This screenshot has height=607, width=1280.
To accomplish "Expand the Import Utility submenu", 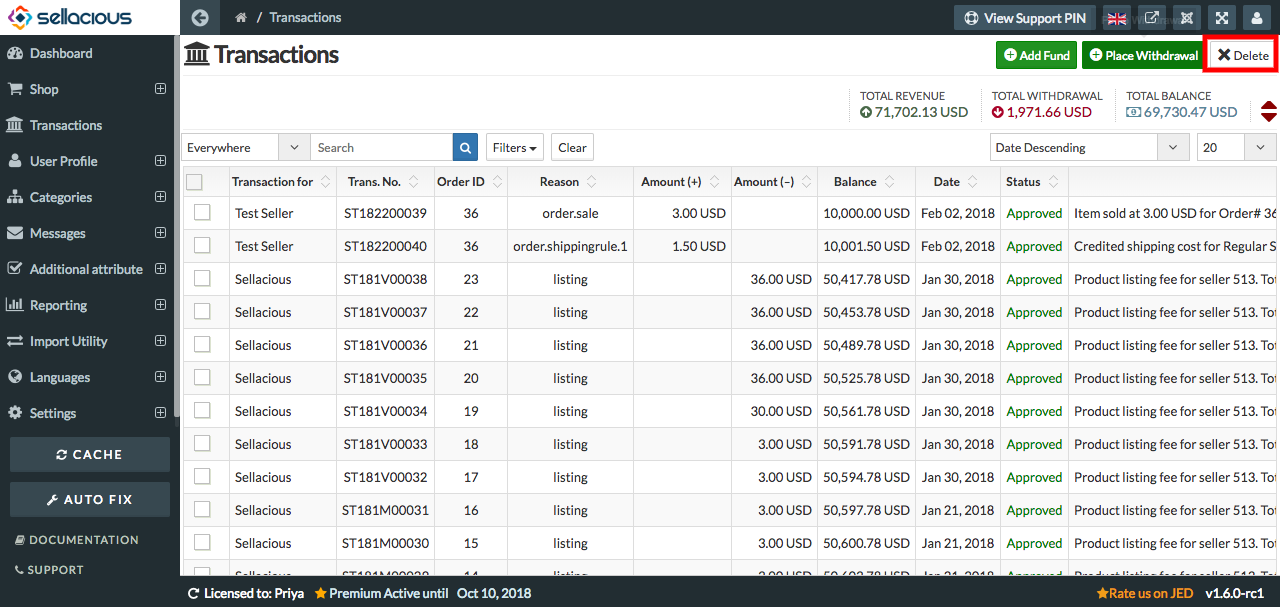I will click(x=160, y=341).
